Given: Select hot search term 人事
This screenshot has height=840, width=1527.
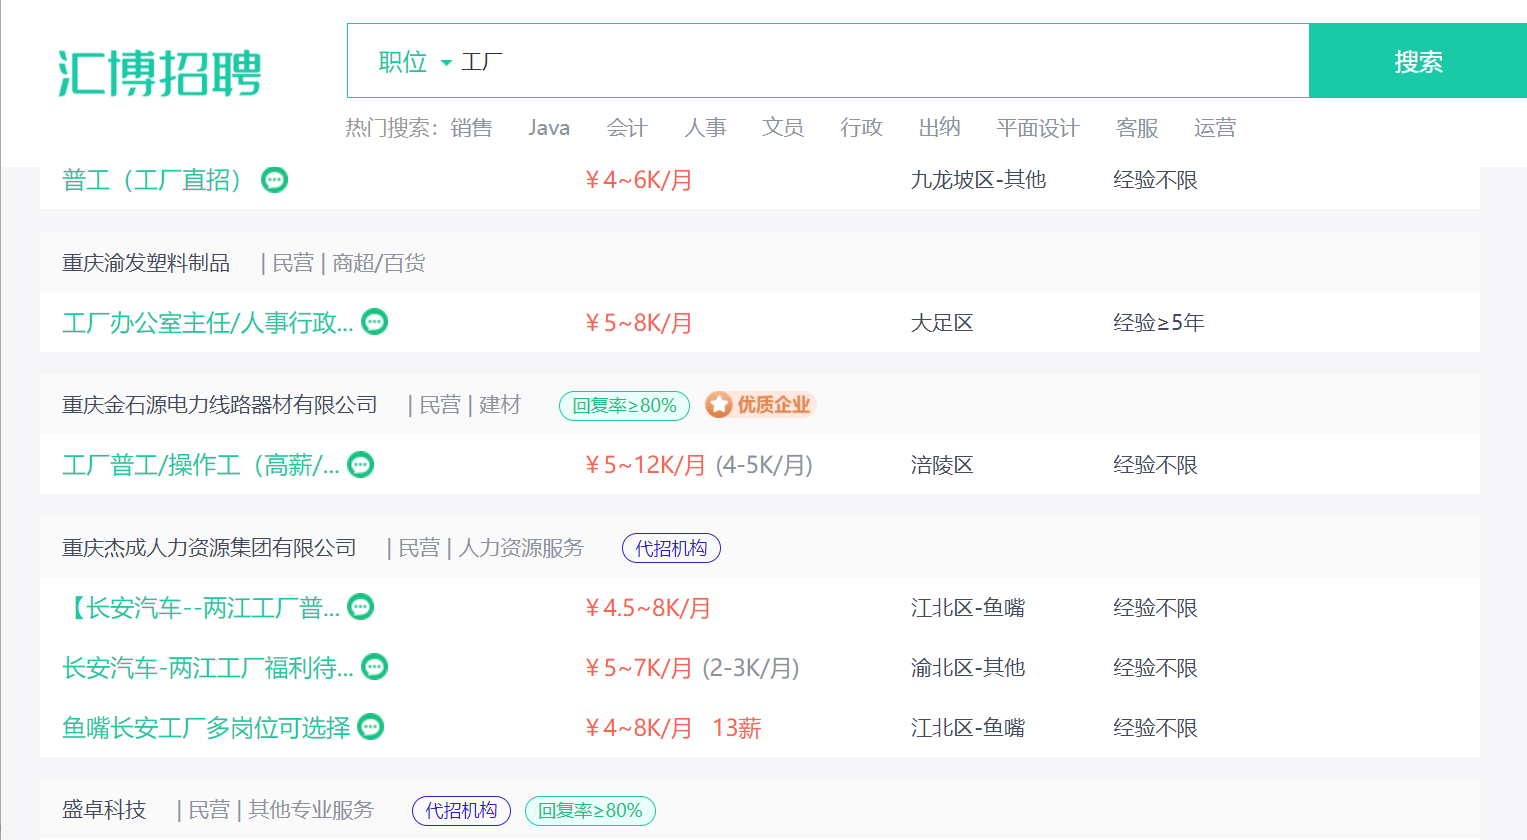Looking at the screenshot, I should click(705, 128).
